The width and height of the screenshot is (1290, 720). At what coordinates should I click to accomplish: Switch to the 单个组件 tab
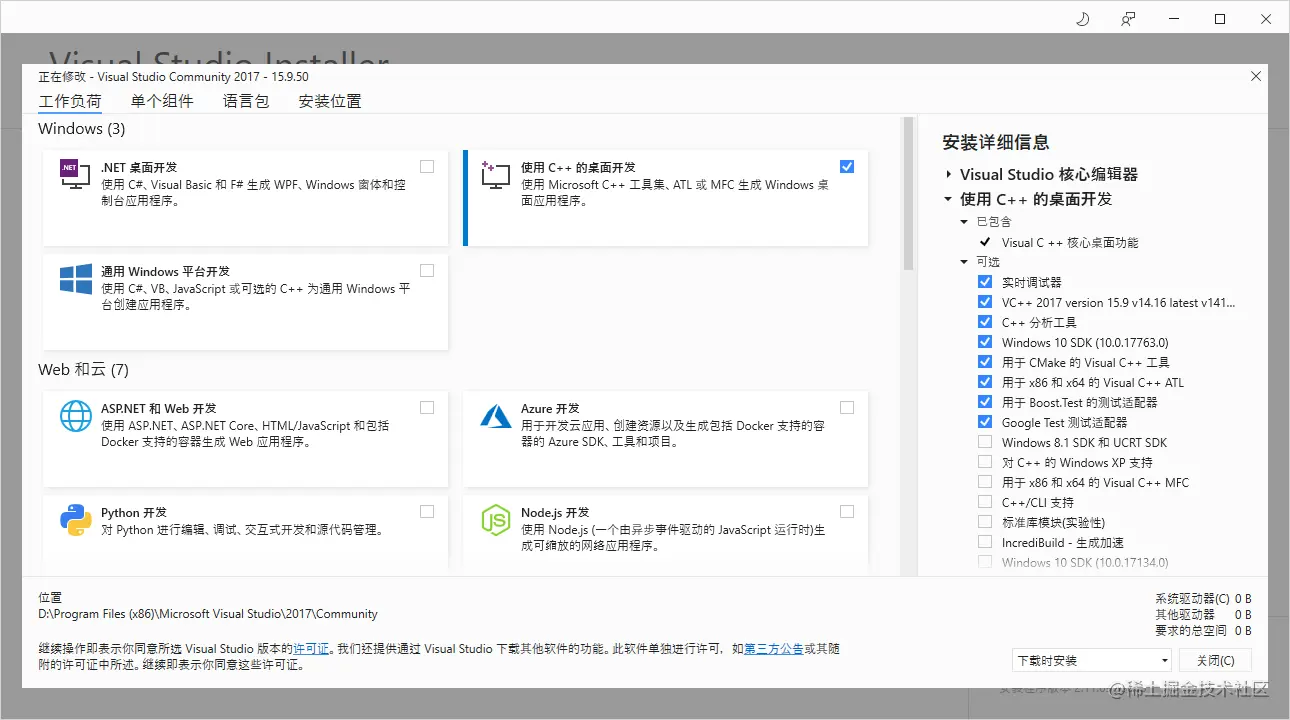tap(162, 100)
